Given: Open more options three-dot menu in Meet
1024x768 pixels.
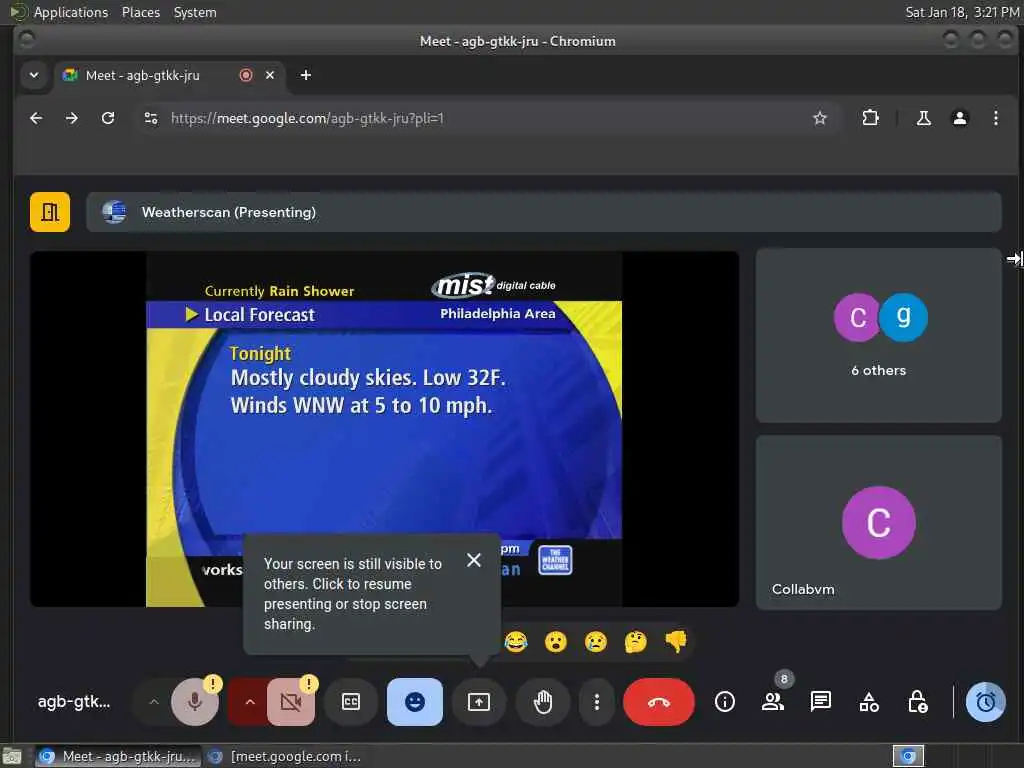Looking at the screenshot, I should coord(596,702).
